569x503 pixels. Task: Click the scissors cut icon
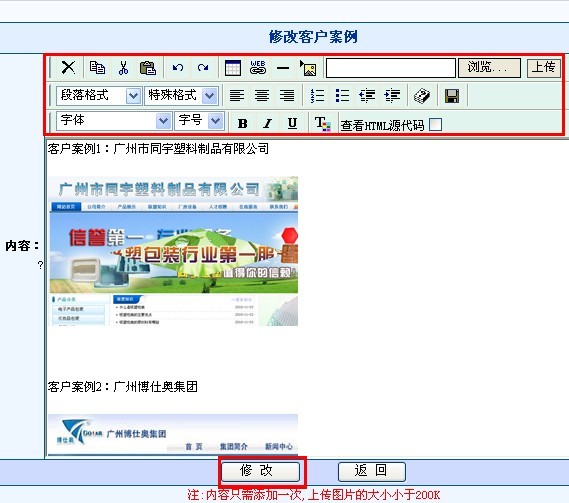(123, 68)
